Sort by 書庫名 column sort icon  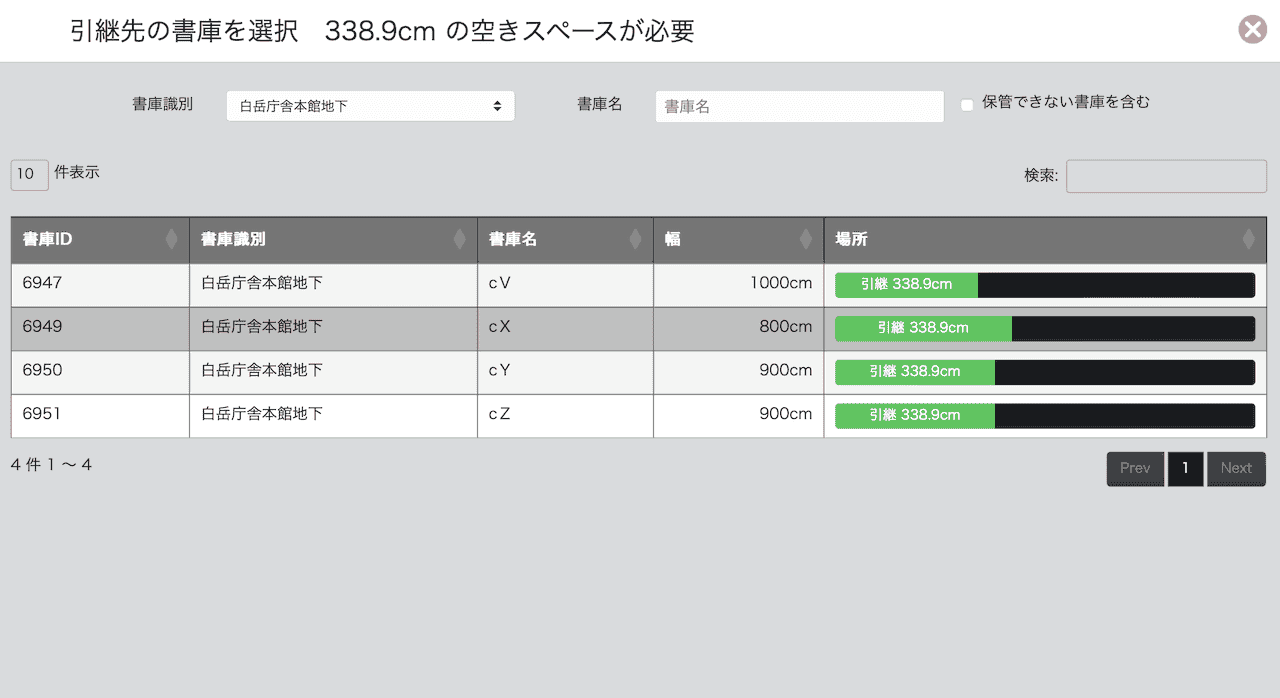pos(635,240)
